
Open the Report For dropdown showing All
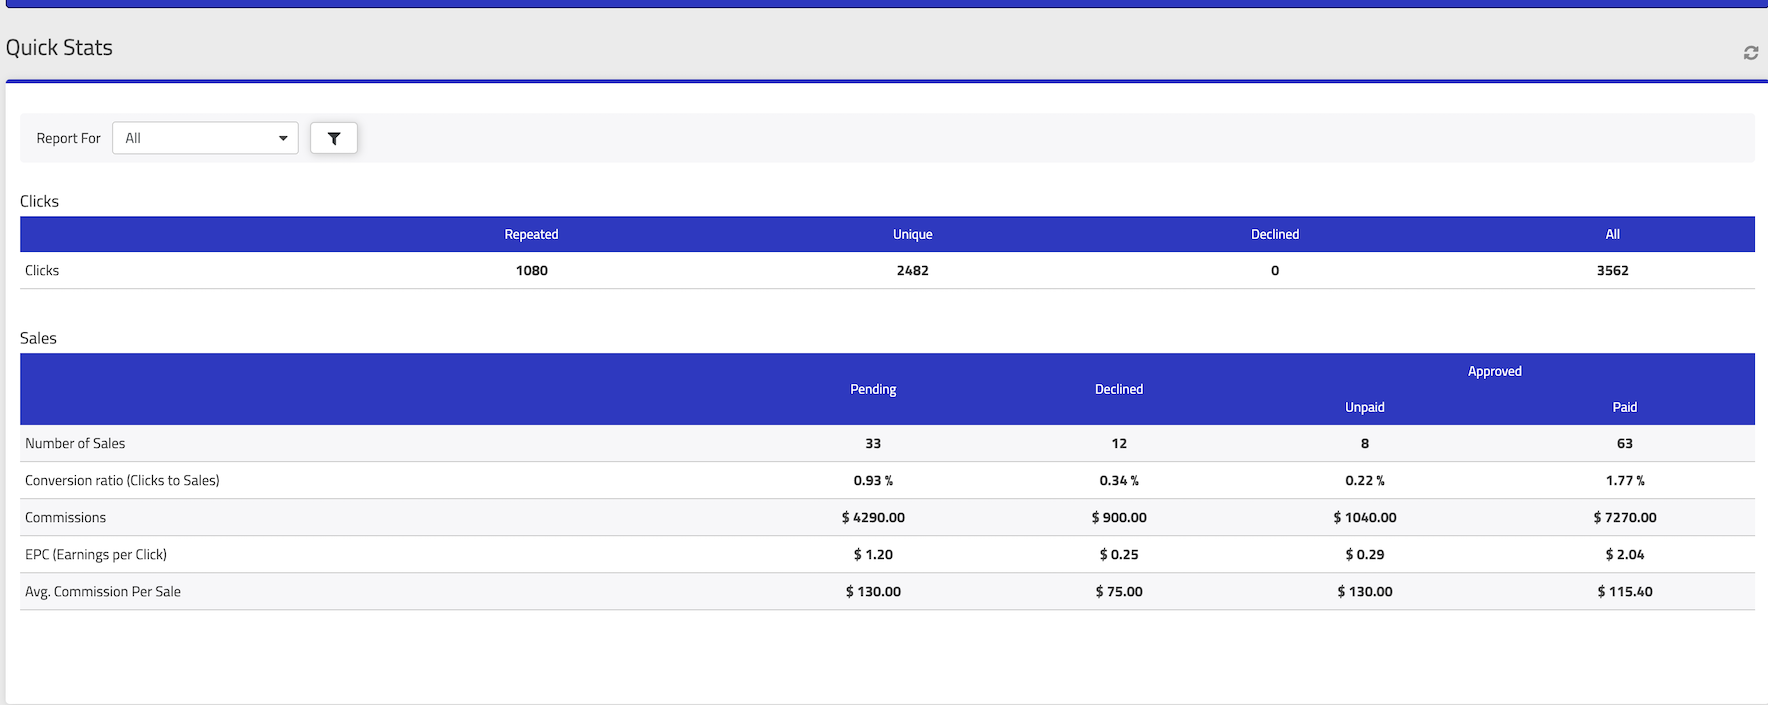click(205, 138)
